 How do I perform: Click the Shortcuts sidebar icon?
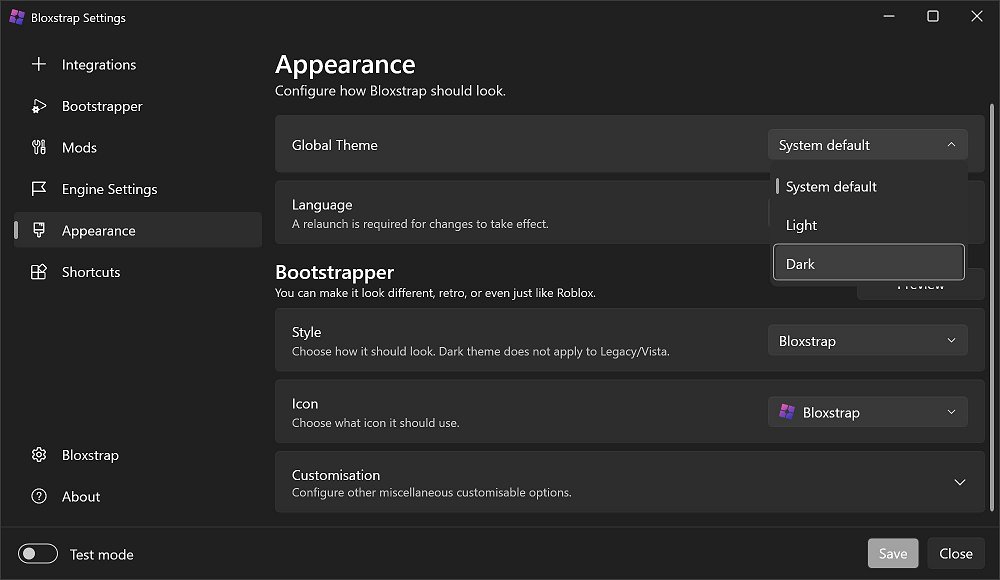39,272
